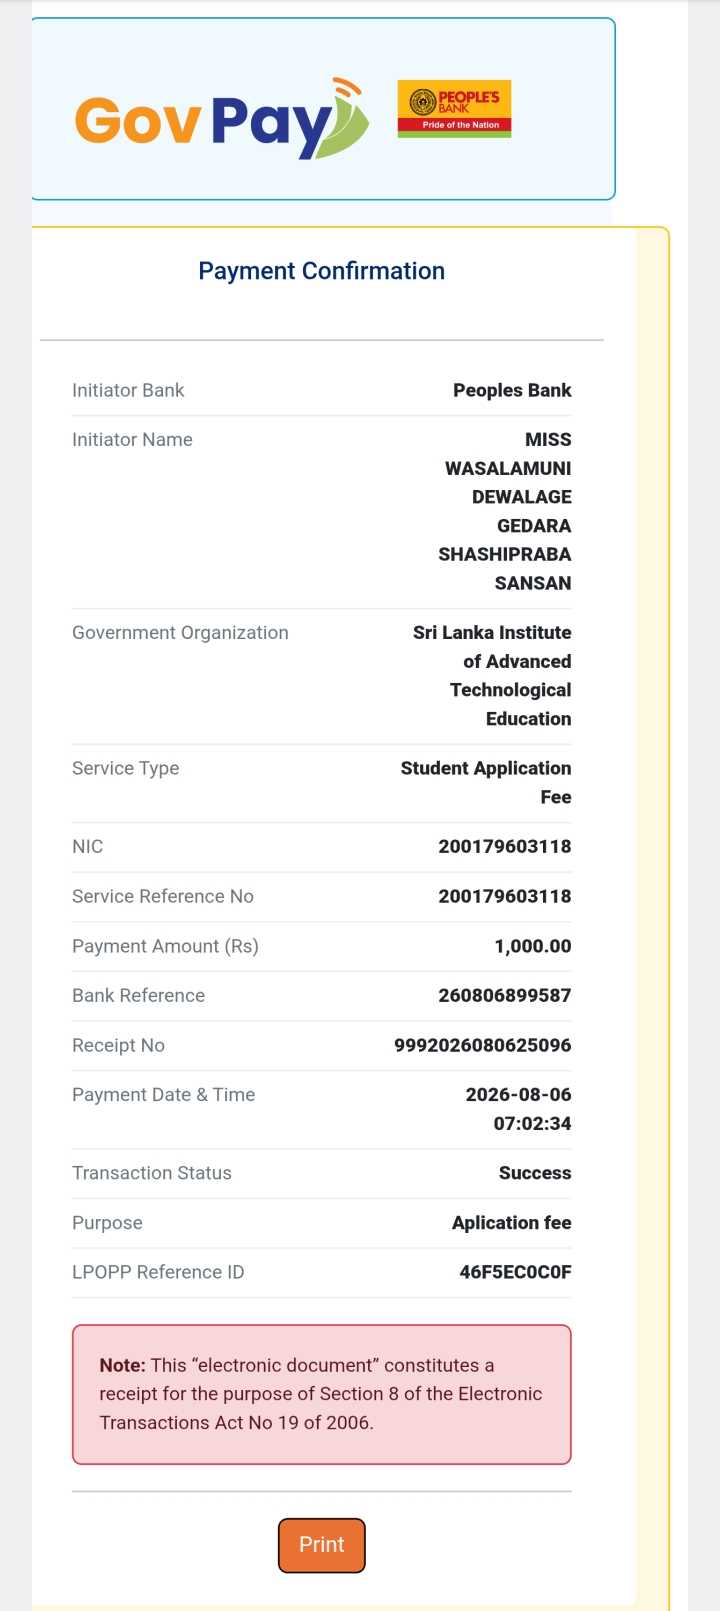Select the Government Organization name text

click(492, 675)
